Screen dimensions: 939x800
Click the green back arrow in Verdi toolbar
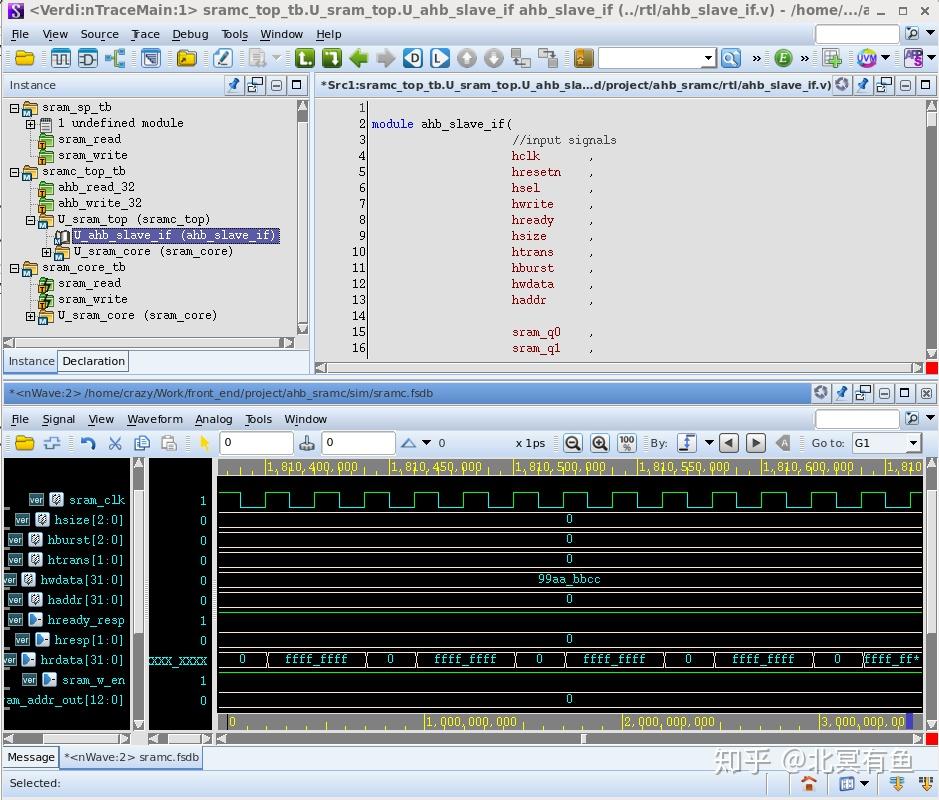359,58
